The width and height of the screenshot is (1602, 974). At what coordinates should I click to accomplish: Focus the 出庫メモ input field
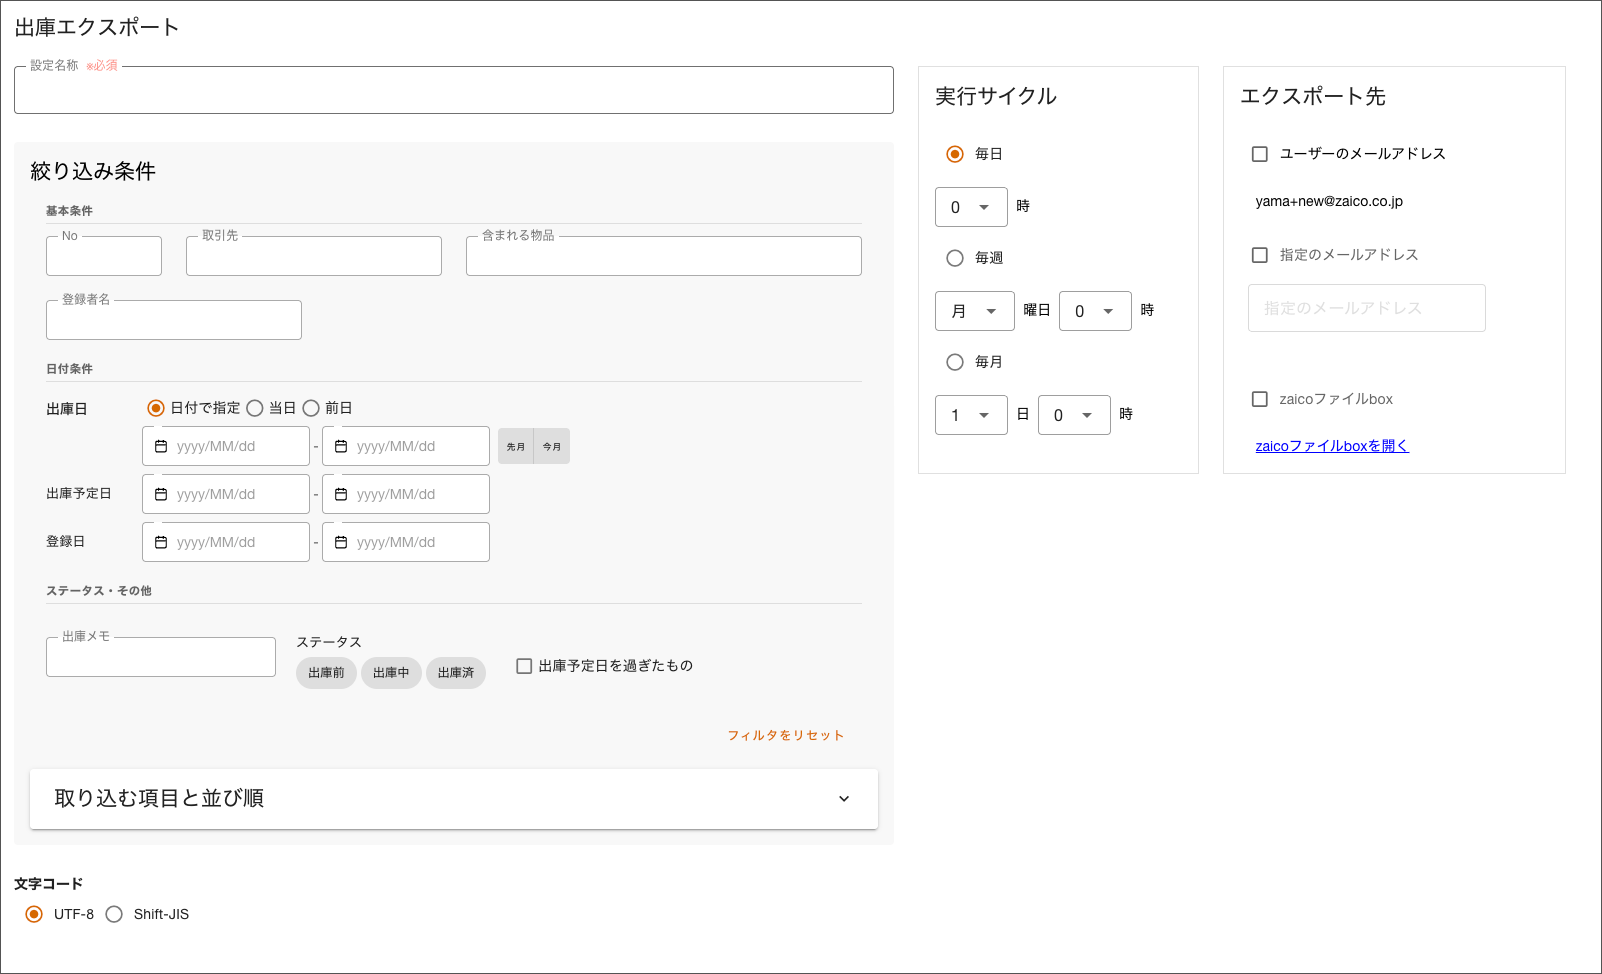tap(161, 657)
